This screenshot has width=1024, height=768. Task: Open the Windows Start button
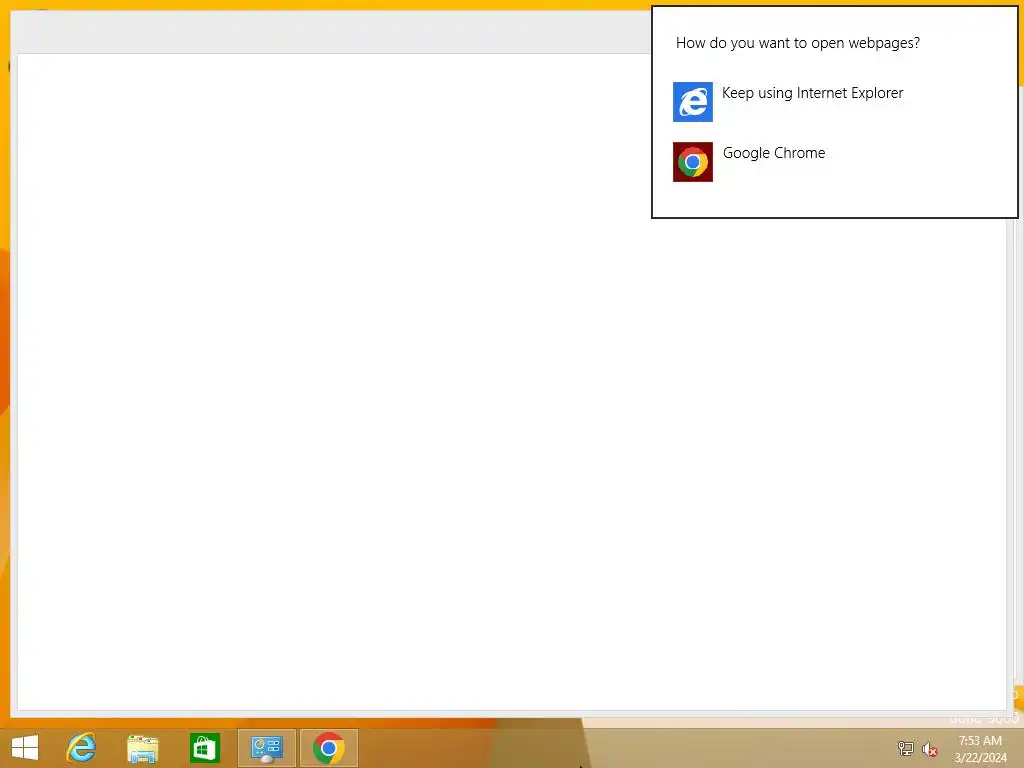(x=25, y=748)
